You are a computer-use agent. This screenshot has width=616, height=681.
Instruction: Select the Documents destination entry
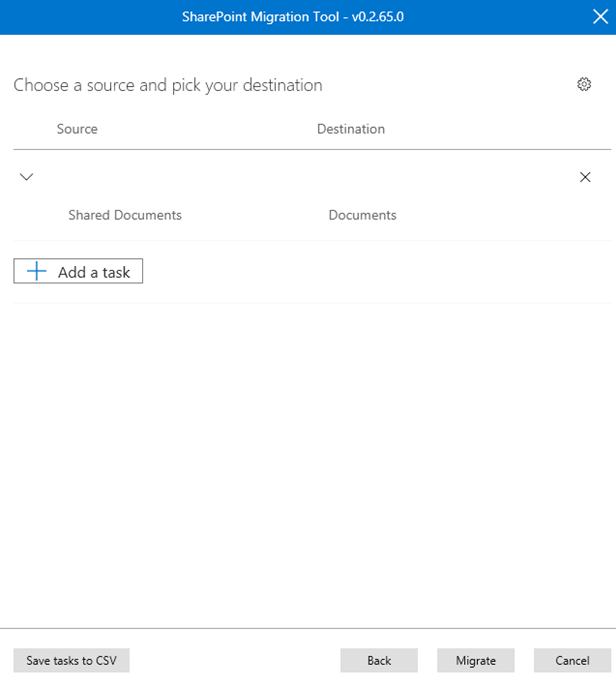[362, 215]
